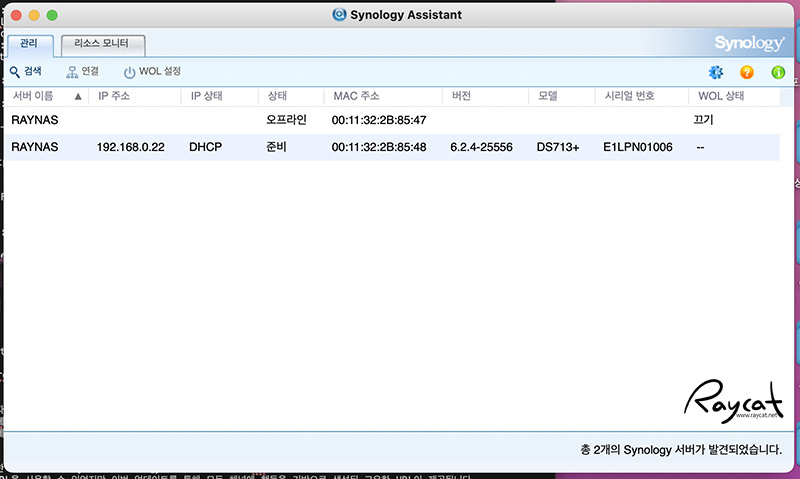
Task: Sort by MAC 주소 column header
Action: [356, 96]
